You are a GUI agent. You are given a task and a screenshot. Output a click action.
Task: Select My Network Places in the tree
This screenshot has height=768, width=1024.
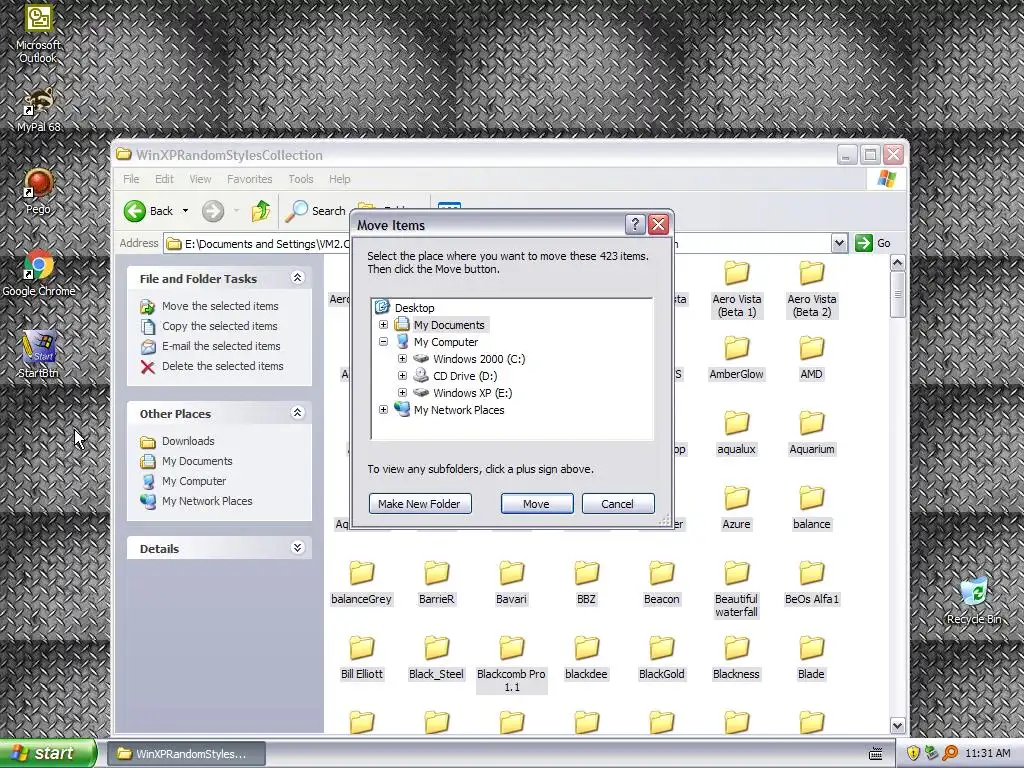(x=458, y=409)
